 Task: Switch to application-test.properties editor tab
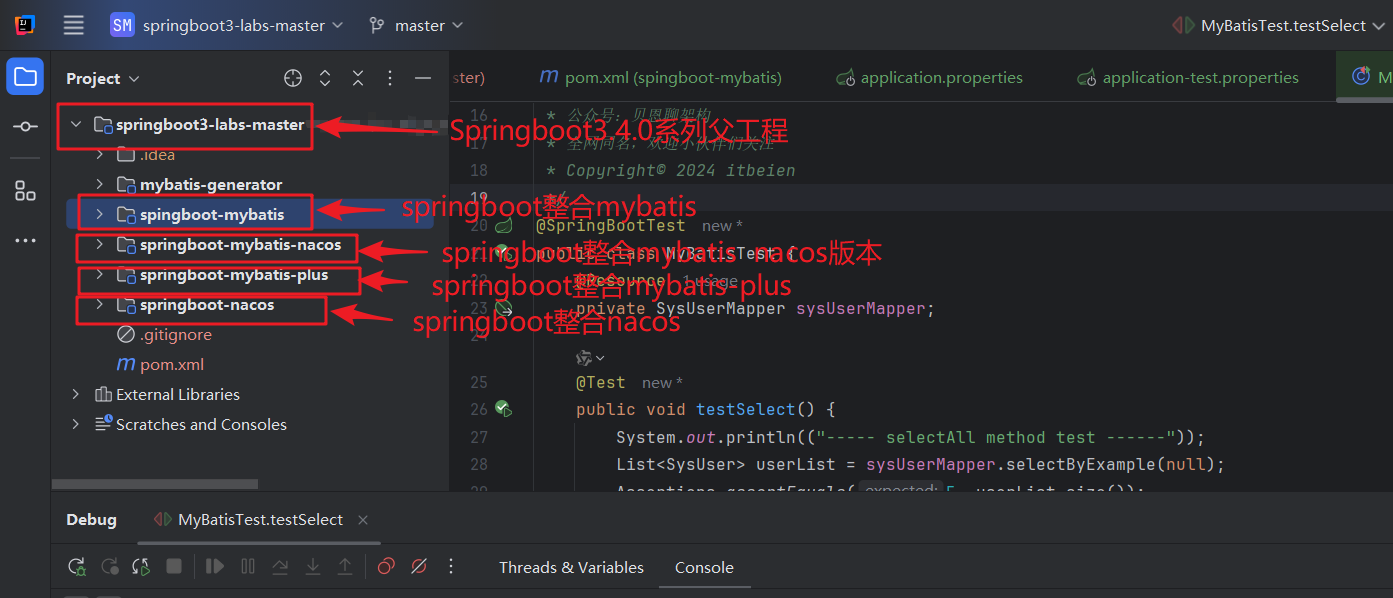pyautogui.click(x=1187, y=77)
